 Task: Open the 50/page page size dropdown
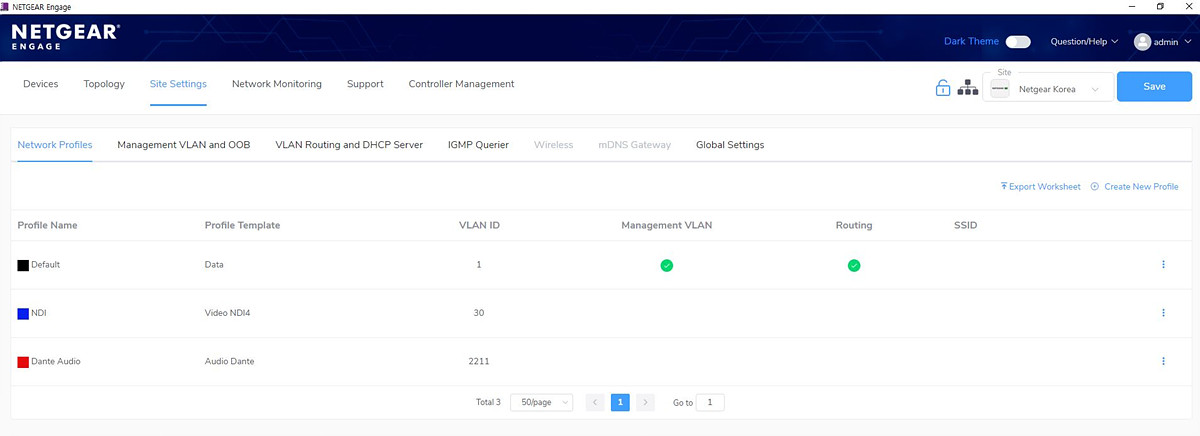(541, 402)
